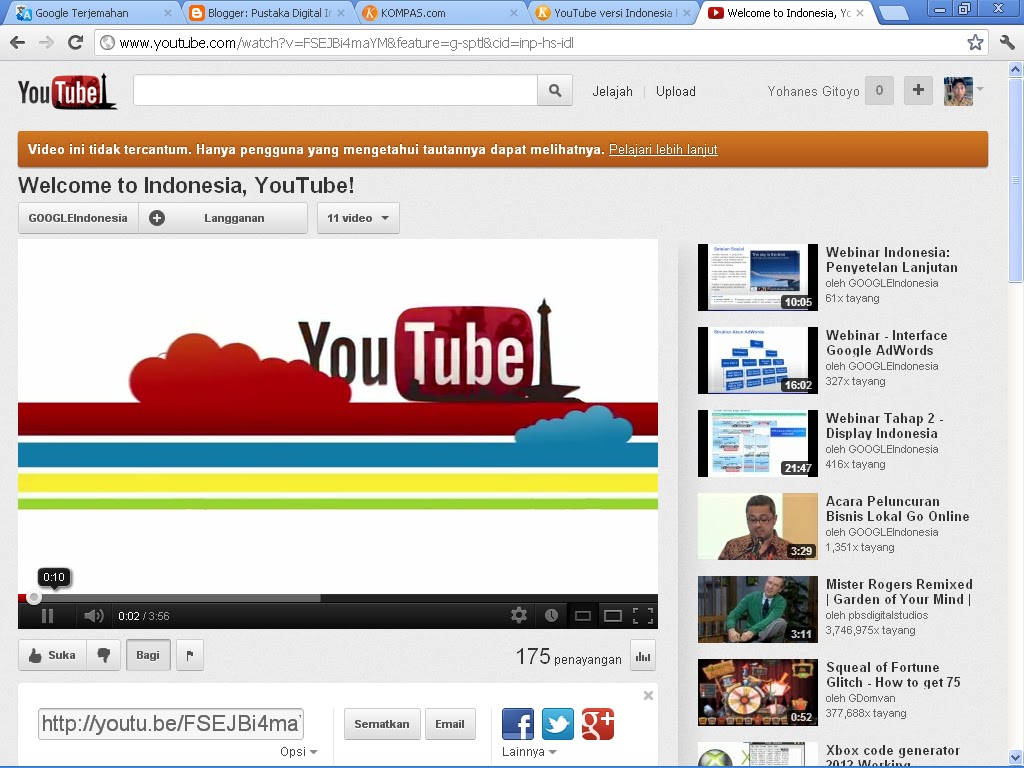Go back using browser back arrow
Screen dimensions: 1024x768
pyautogui.click(x=18, y=43)
